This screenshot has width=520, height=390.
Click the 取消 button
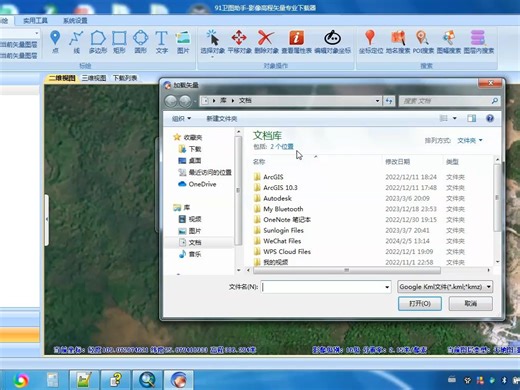tap(470, 304)
